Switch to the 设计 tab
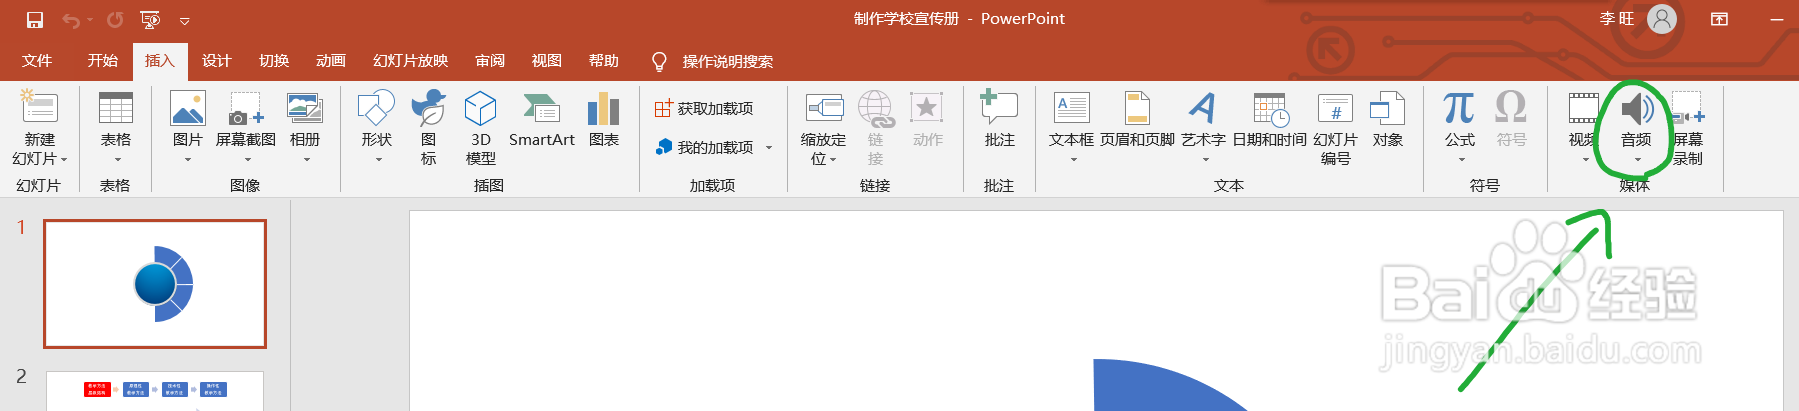The height and width of the screenshot is (411, 1799). (216, 61)
